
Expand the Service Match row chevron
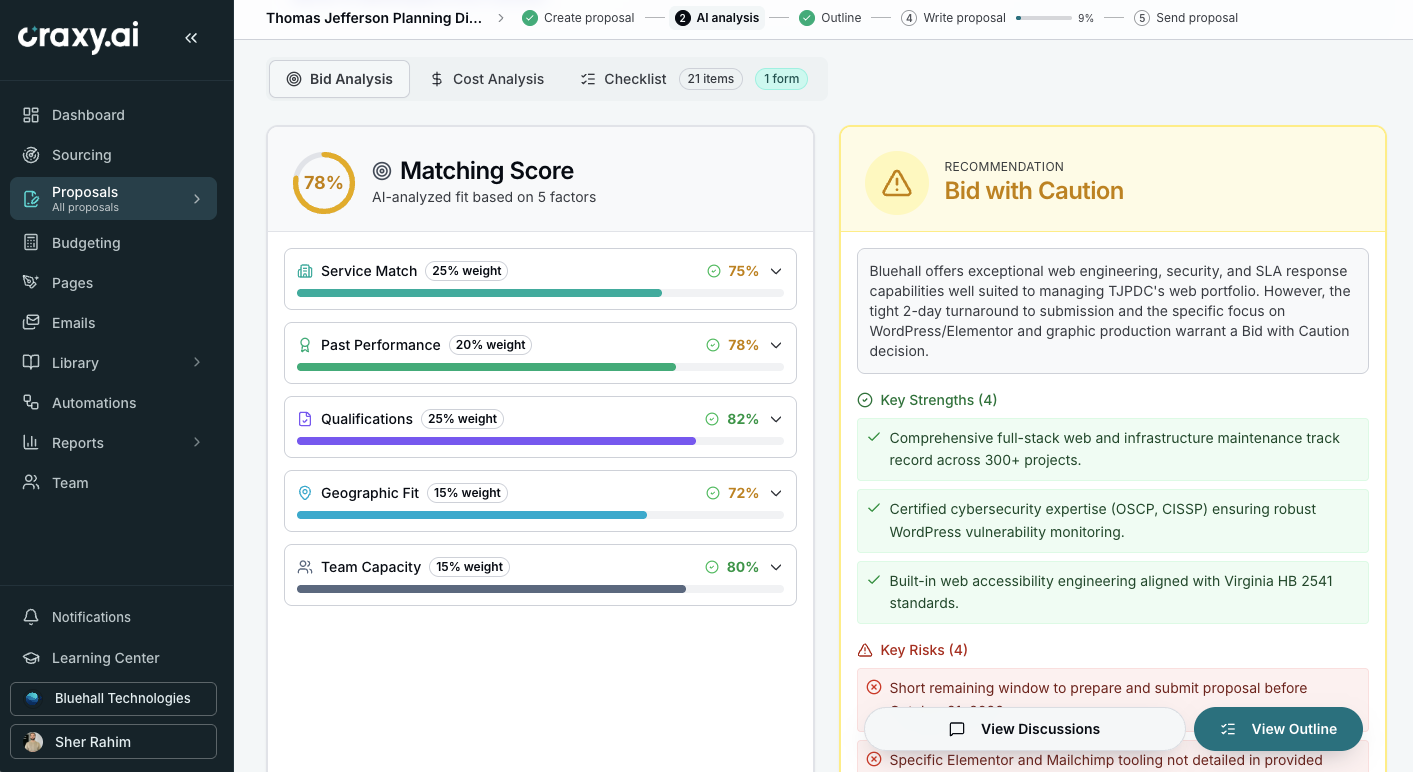[776, 271]
